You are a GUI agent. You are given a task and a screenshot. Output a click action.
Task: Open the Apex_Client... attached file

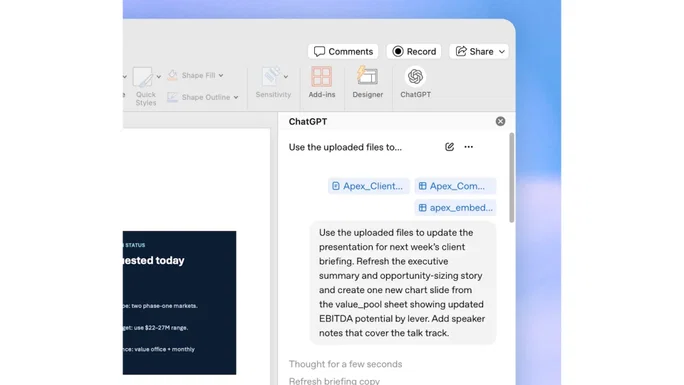tap(369, 186)
